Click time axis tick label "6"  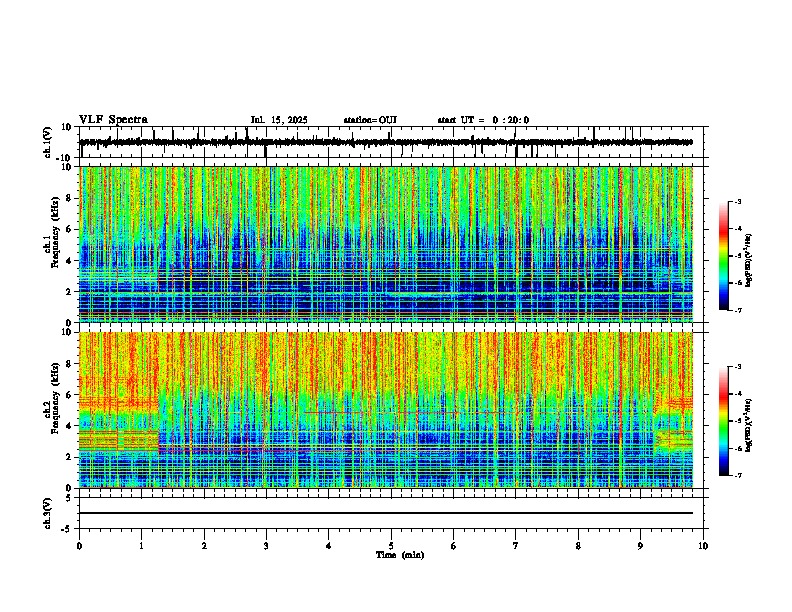(453, 546)
